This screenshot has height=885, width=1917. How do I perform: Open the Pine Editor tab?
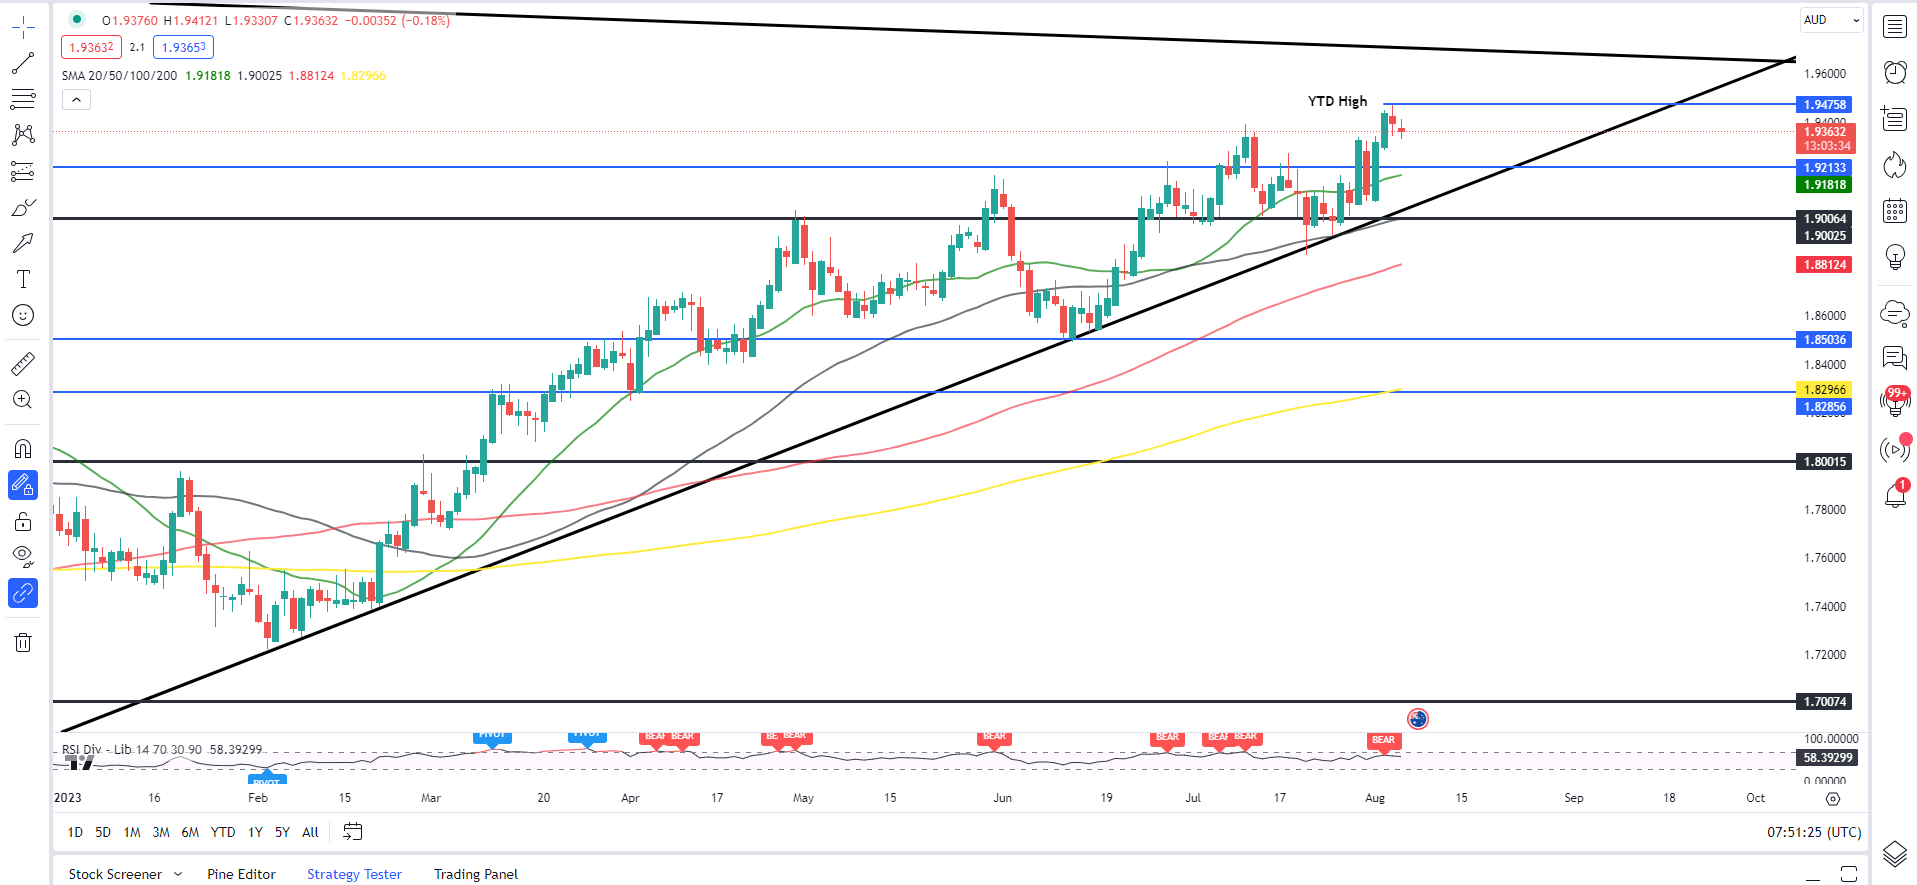point(241,874)
